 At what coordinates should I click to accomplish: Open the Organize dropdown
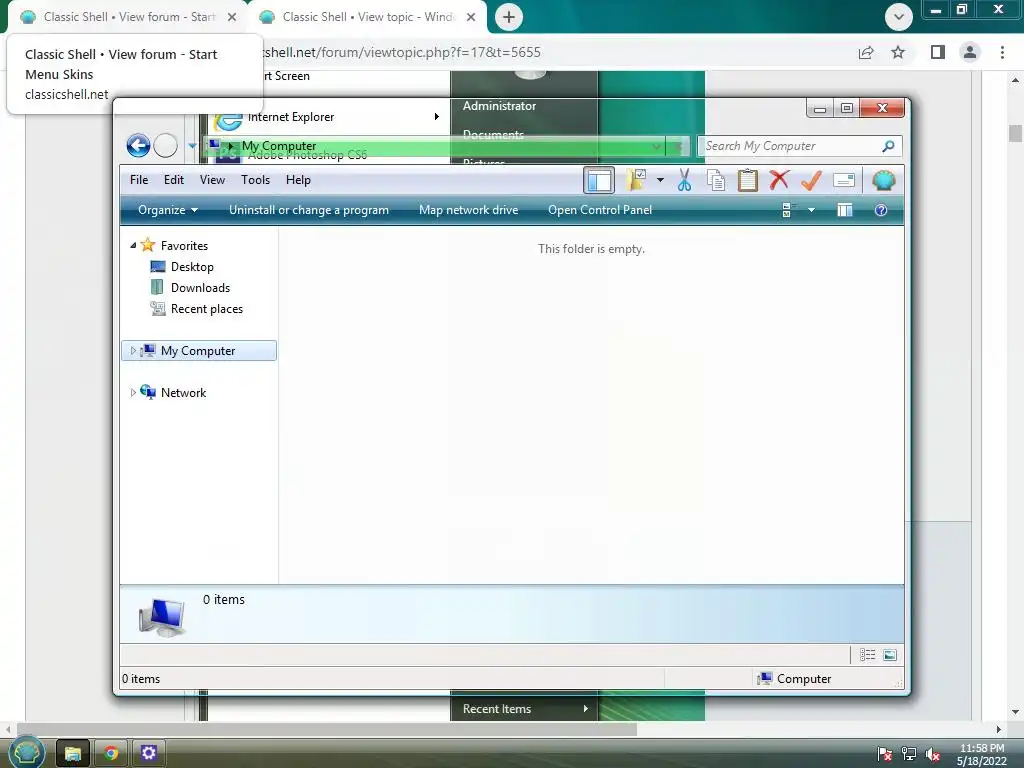pos(168,210)
